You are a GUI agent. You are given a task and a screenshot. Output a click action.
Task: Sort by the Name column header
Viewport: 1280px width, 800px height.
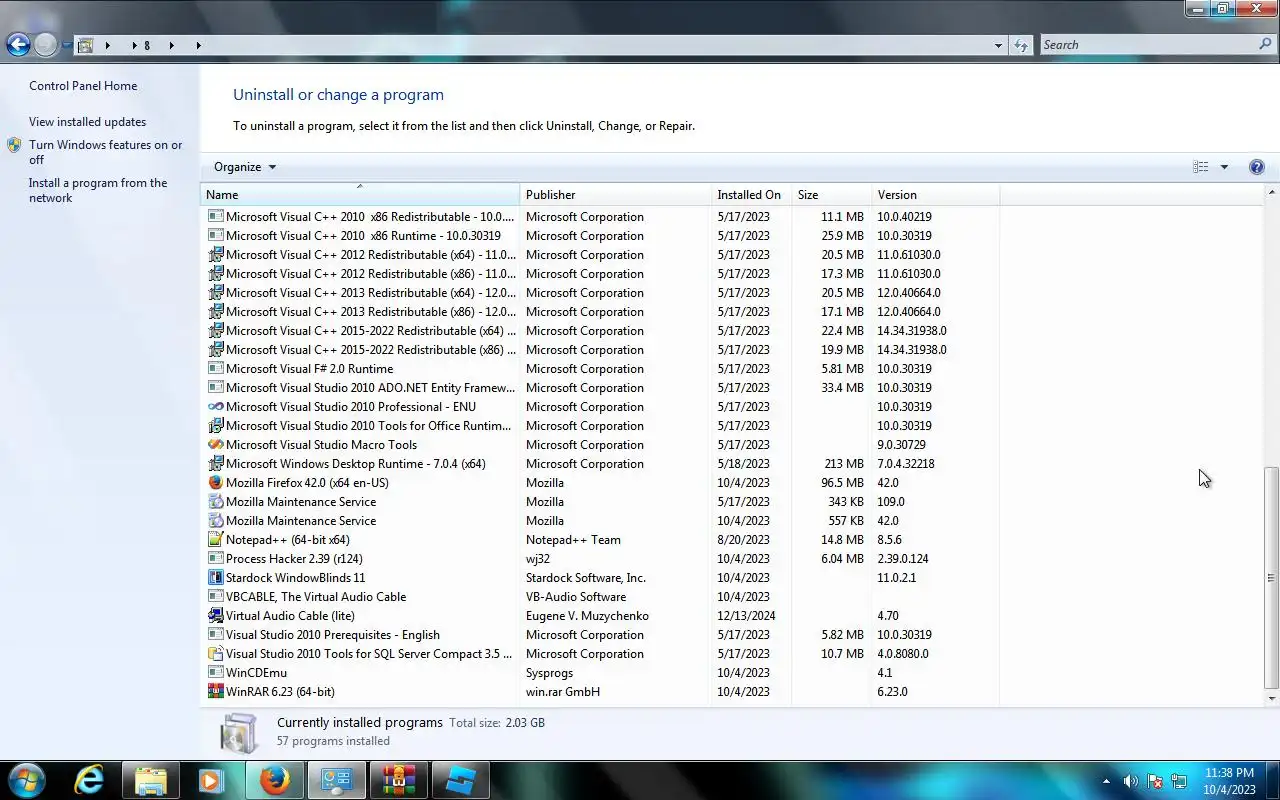pos(360,195)
